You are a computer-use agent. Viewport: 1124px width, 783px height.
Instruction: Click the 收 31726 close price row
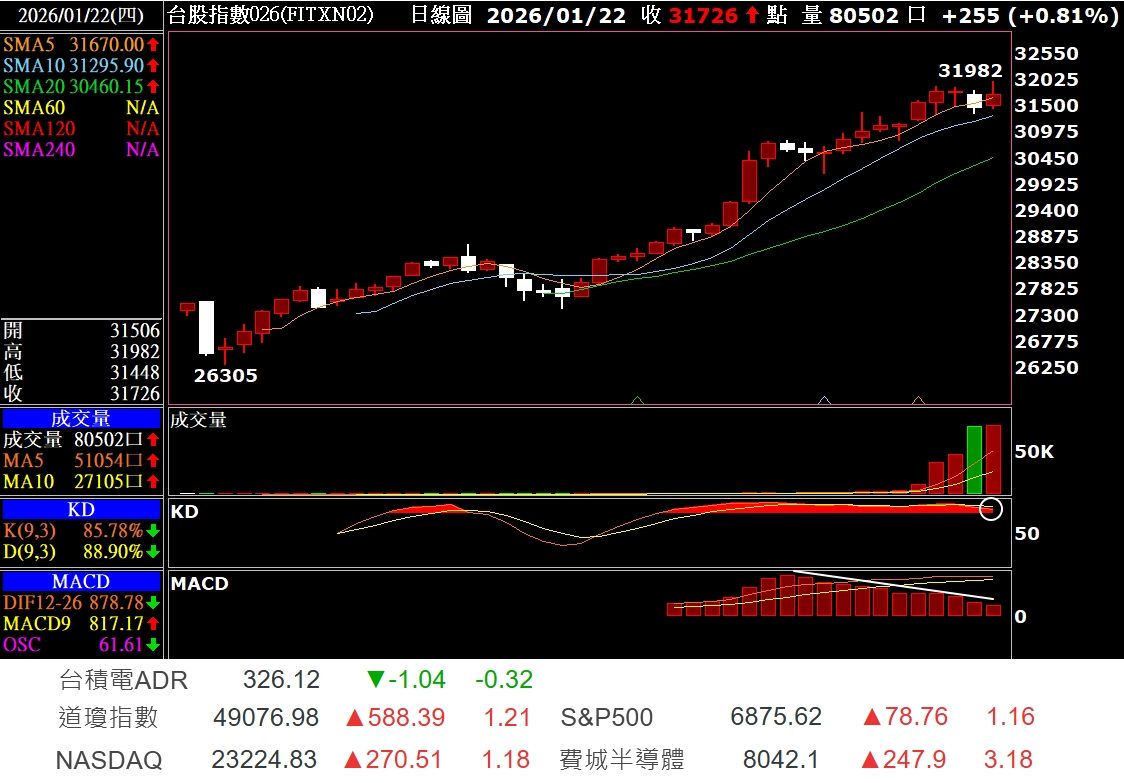click(x=81, y=393)
